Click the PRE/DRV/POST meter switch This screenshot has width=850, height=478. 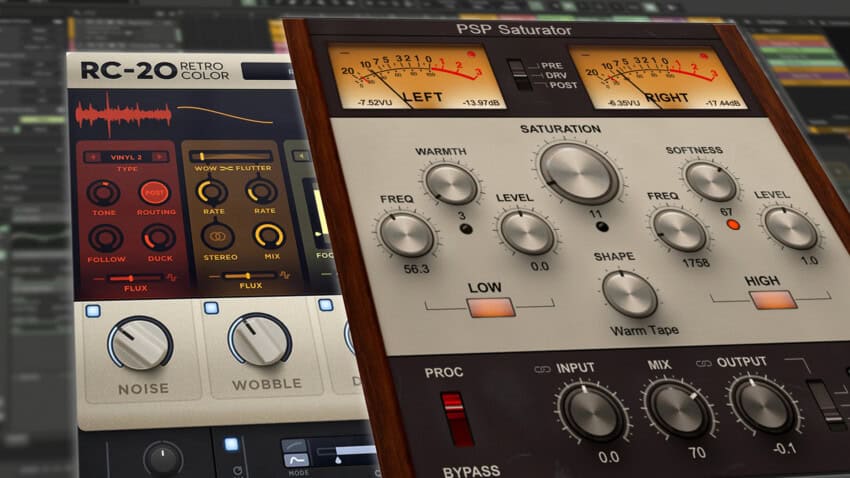click(516, 74)
